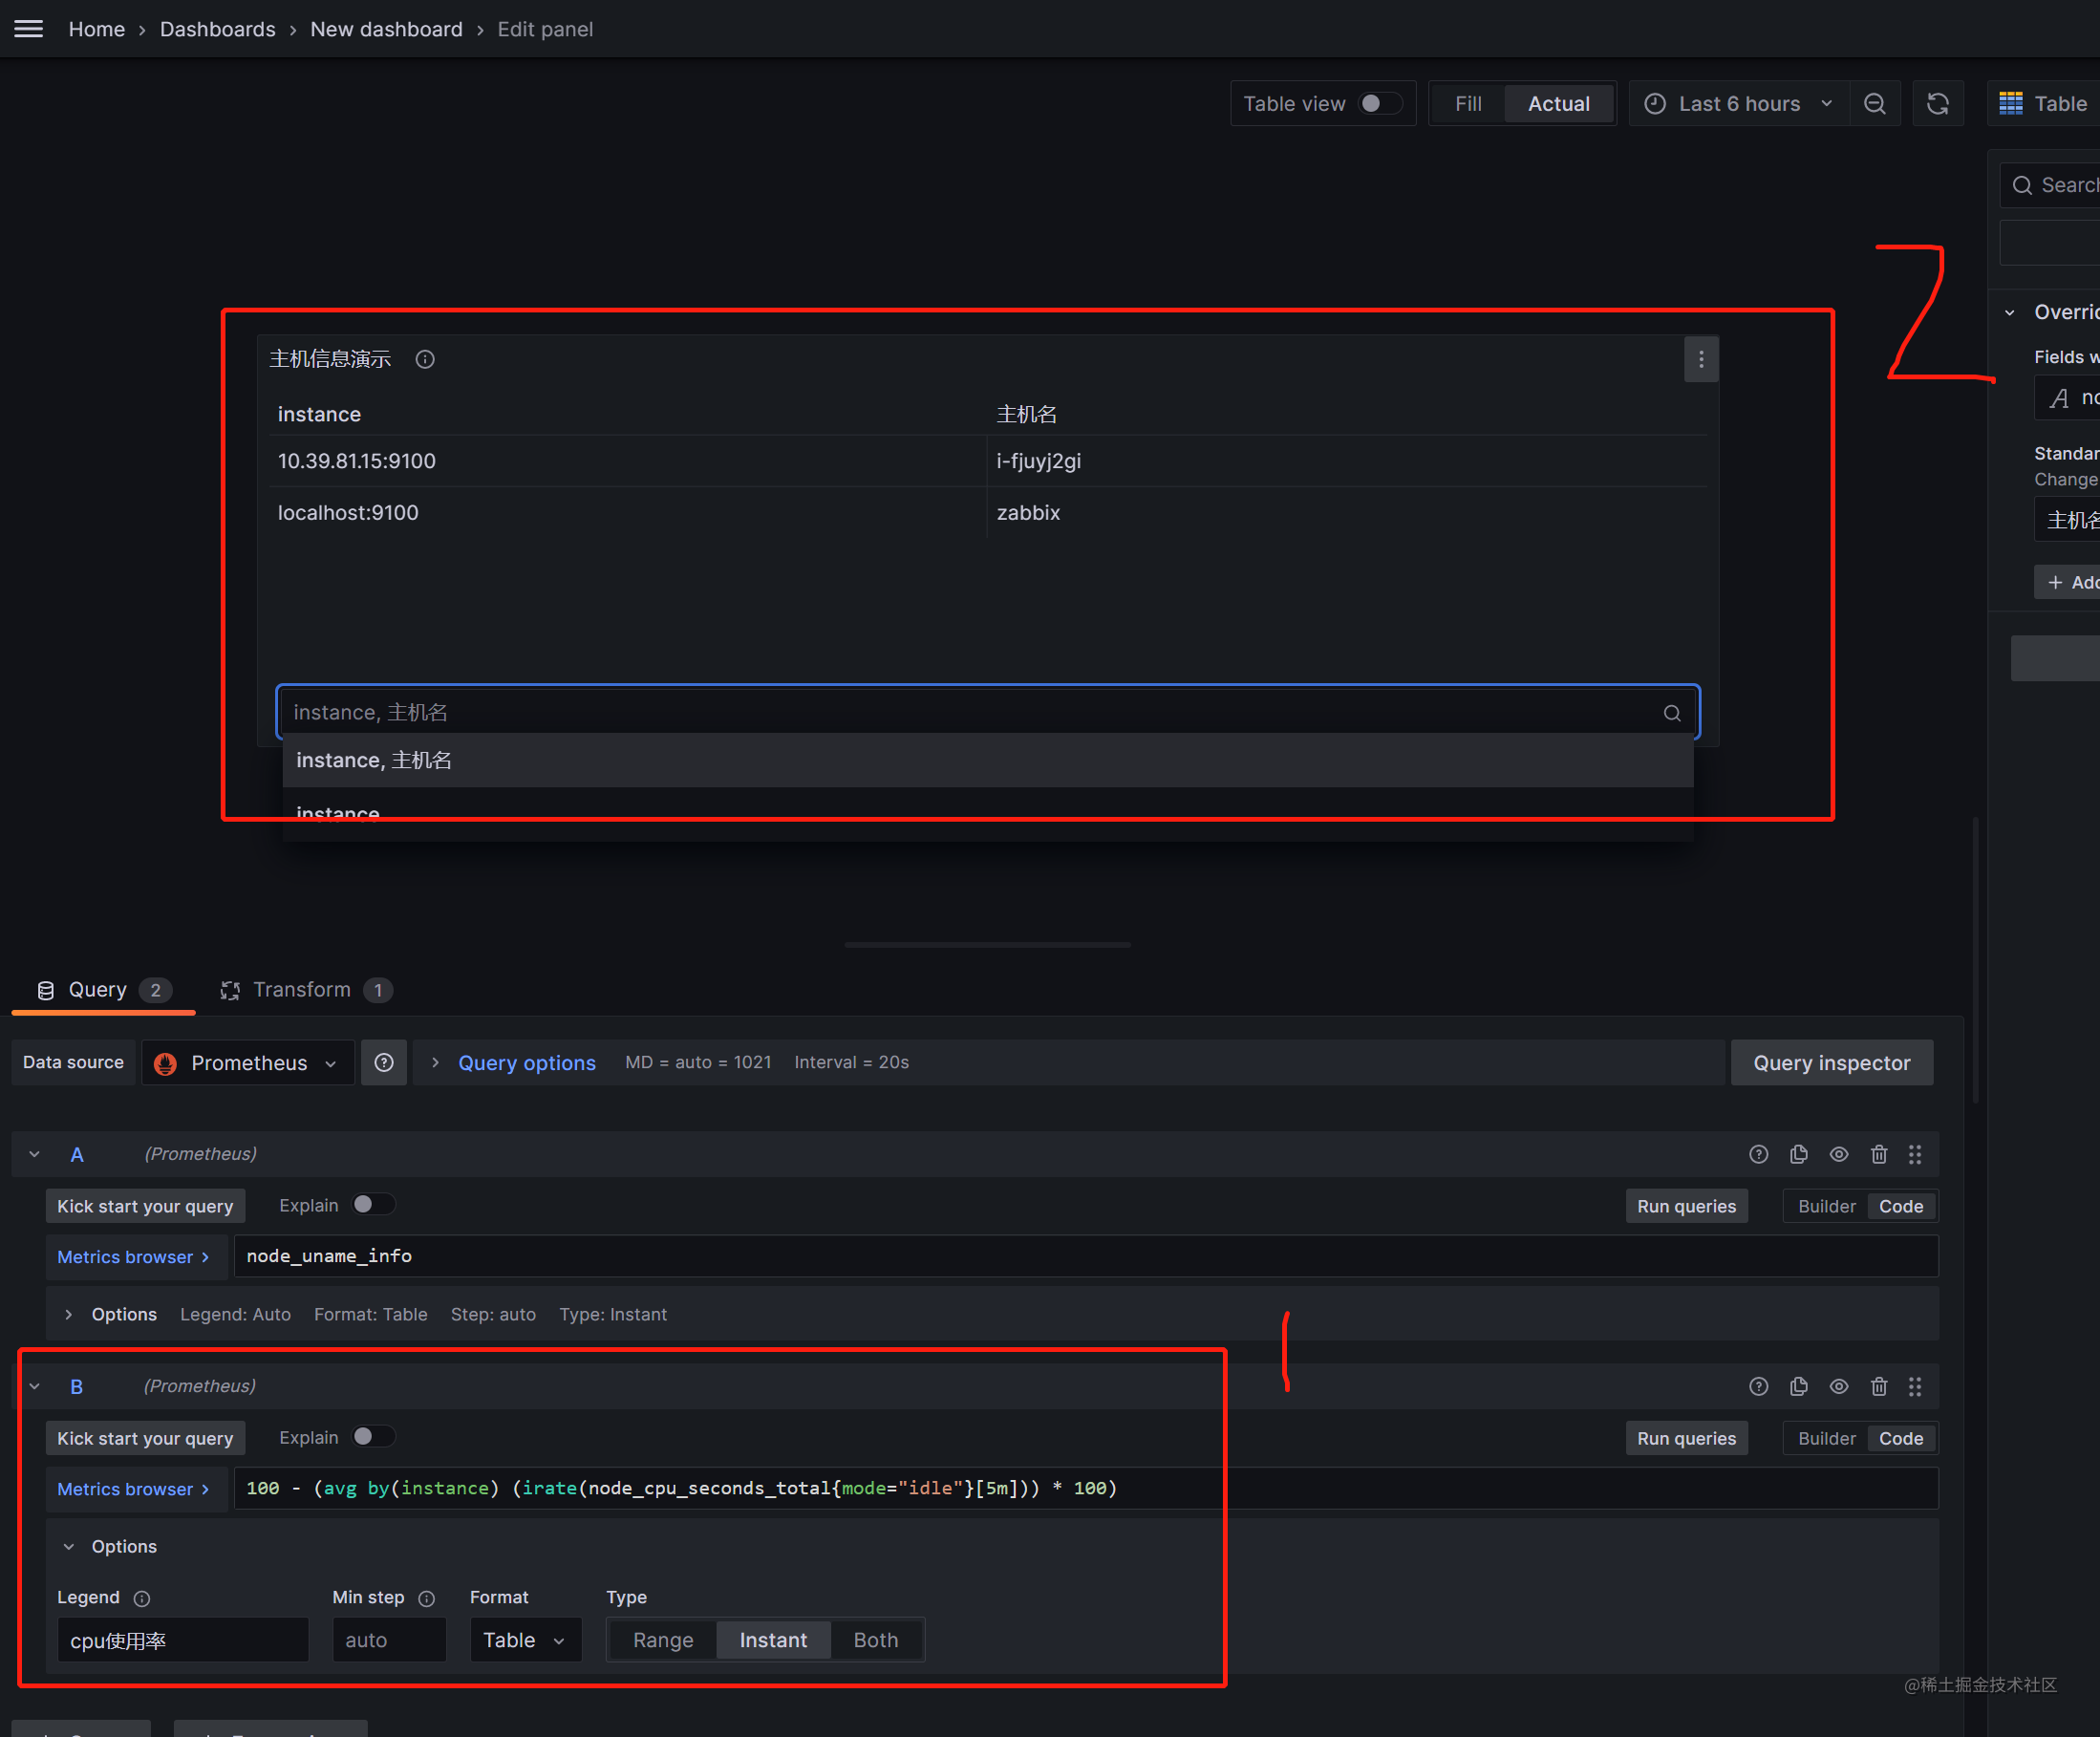Duplicate query A with copy icon
Image resolution: width=2100 pixels, height=1737 pixels.
pyautogui.click(x=1798, y=1154)
